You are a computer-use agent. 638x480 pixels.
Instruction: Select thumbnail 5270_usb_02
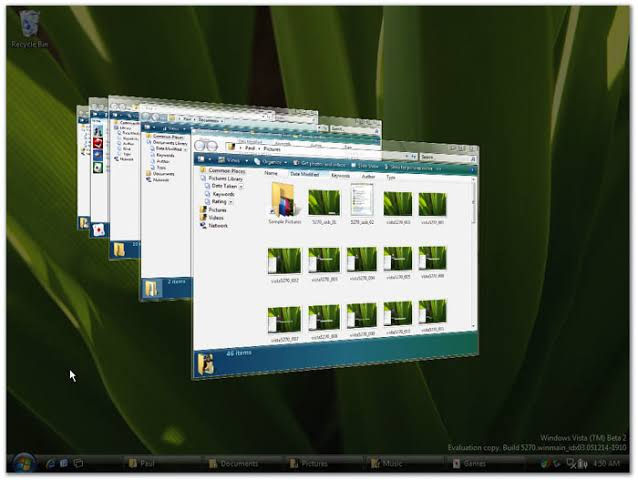pos(362,205)
